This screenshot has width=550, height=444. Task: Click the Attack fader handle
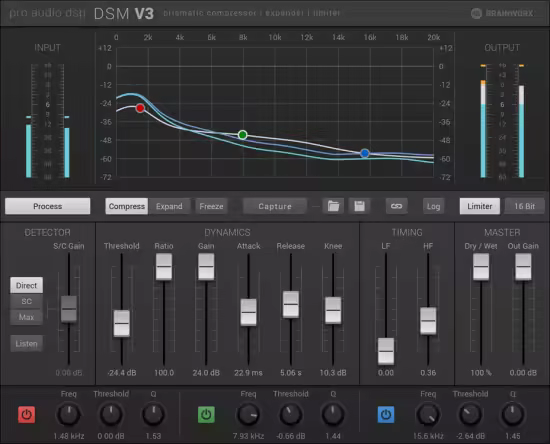[x=248, y=312]
